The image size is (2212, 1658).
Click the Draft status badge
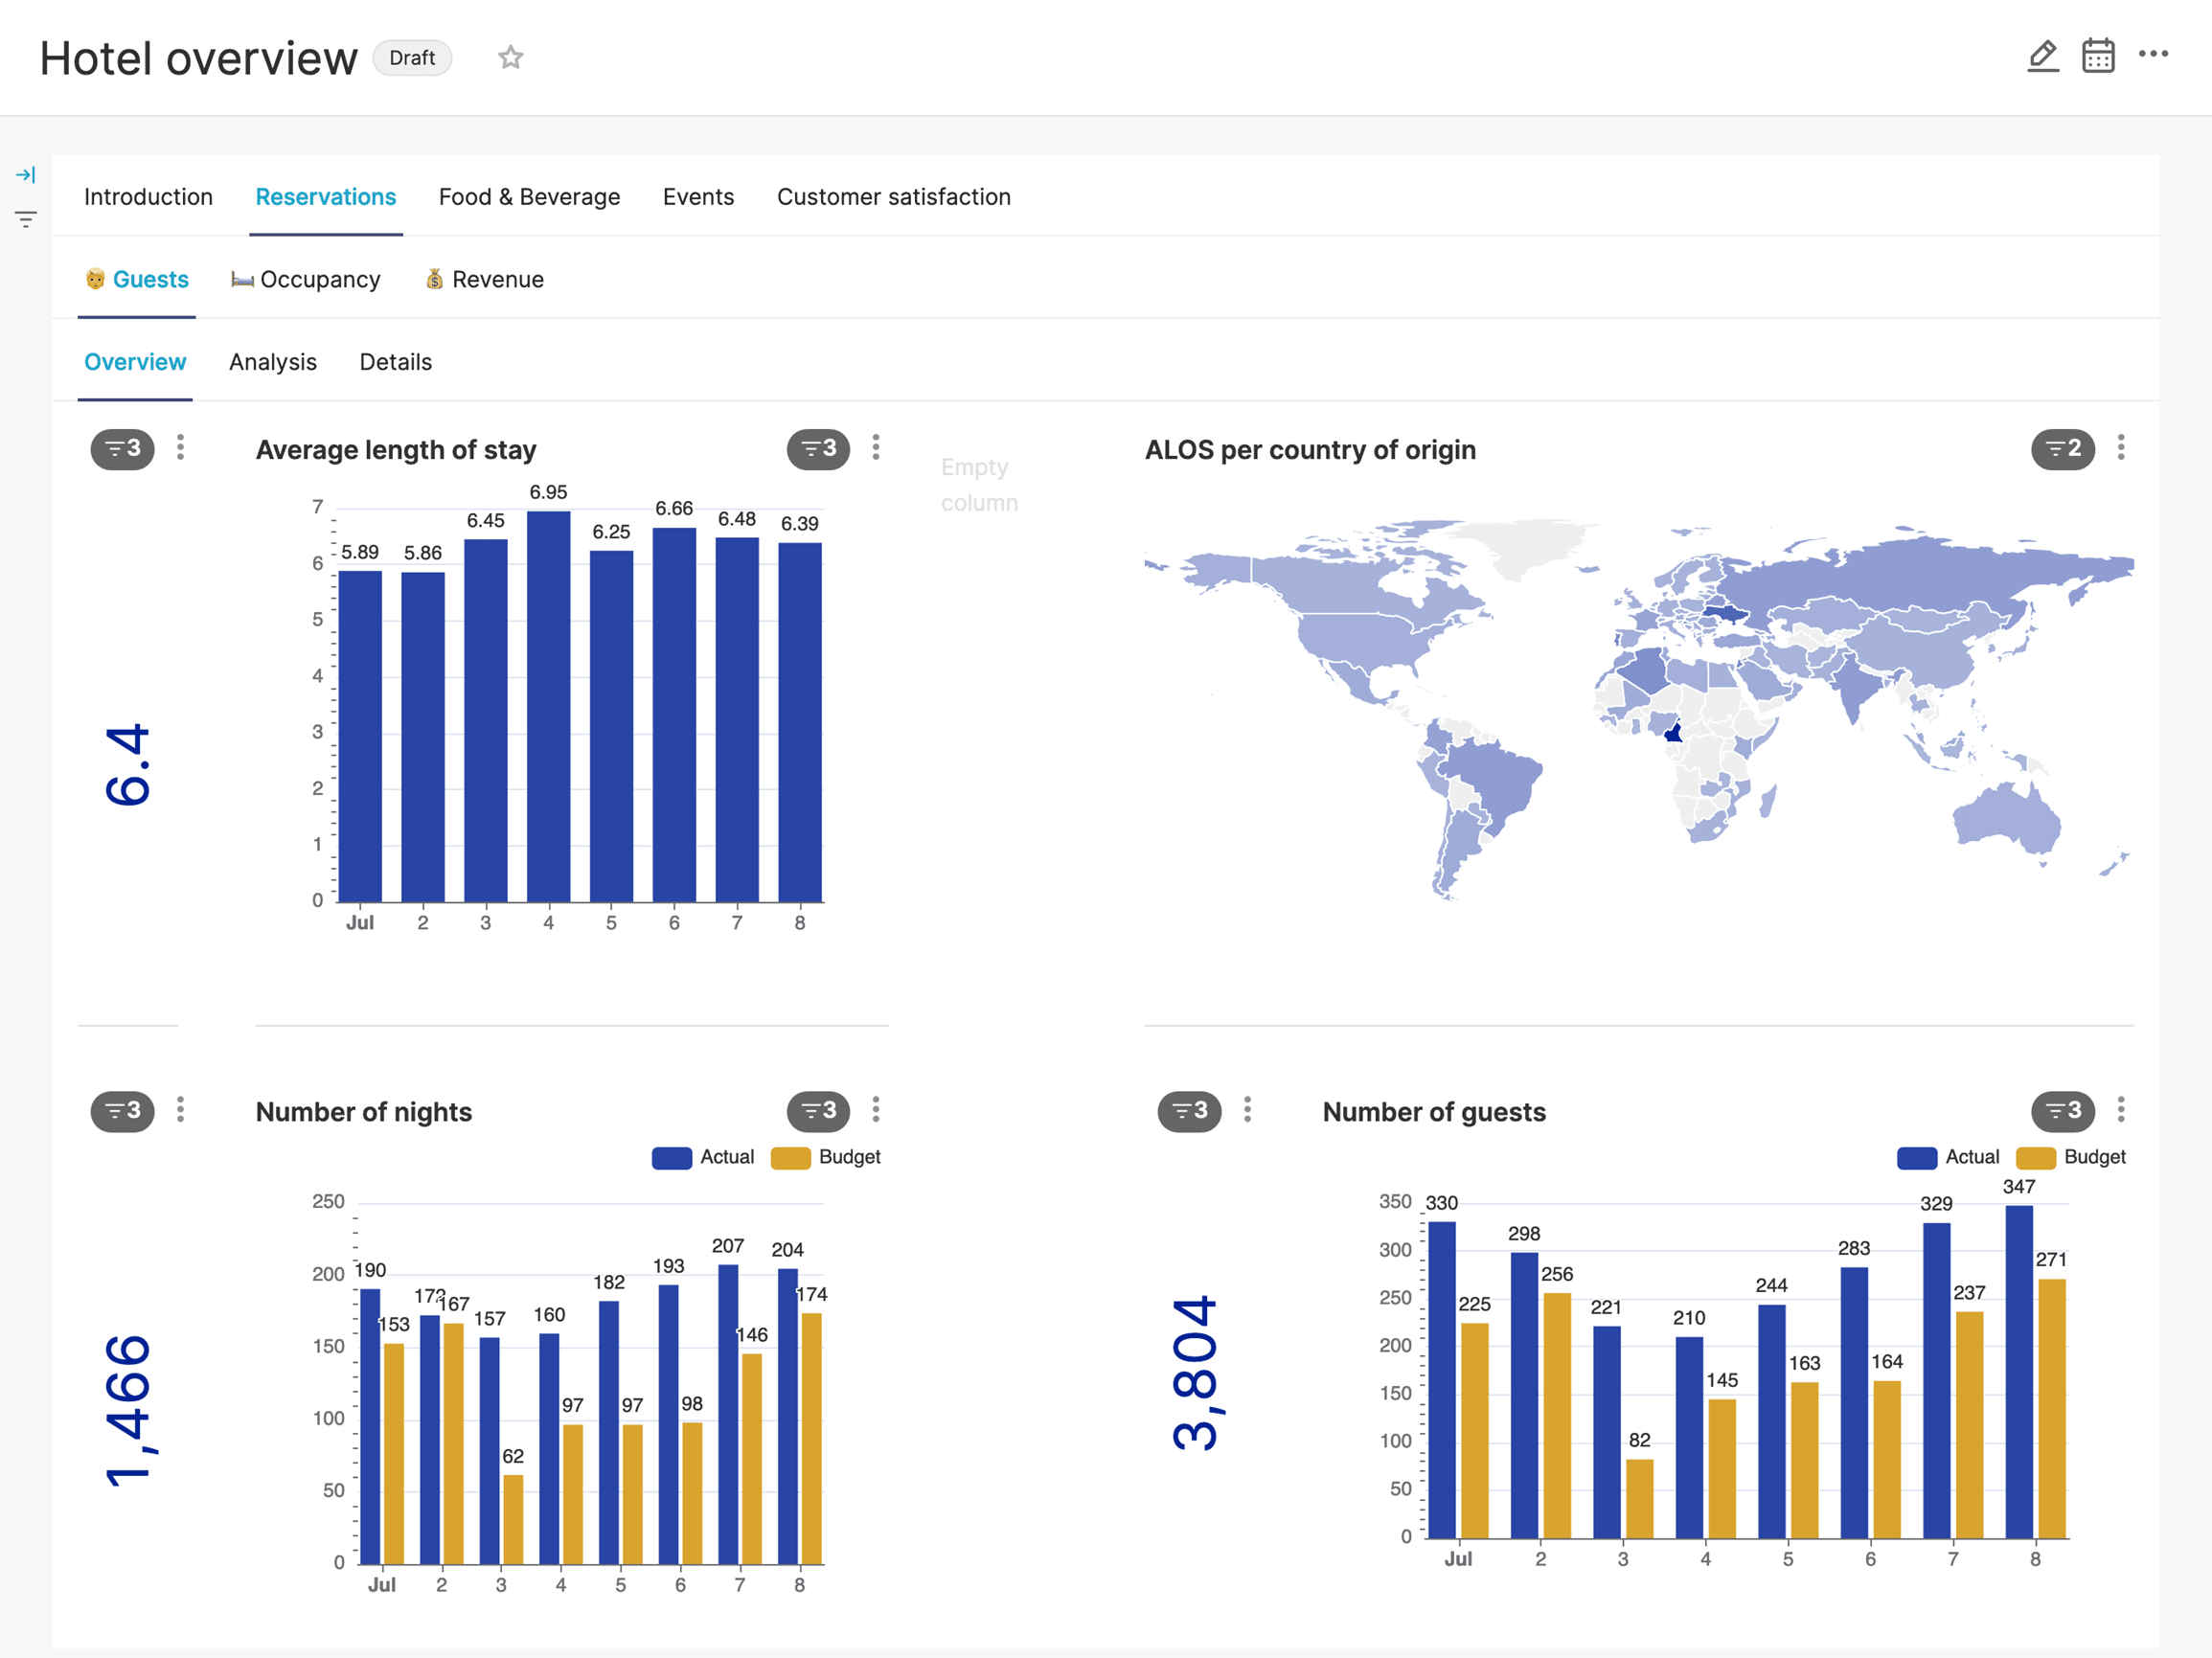(412, 58)
